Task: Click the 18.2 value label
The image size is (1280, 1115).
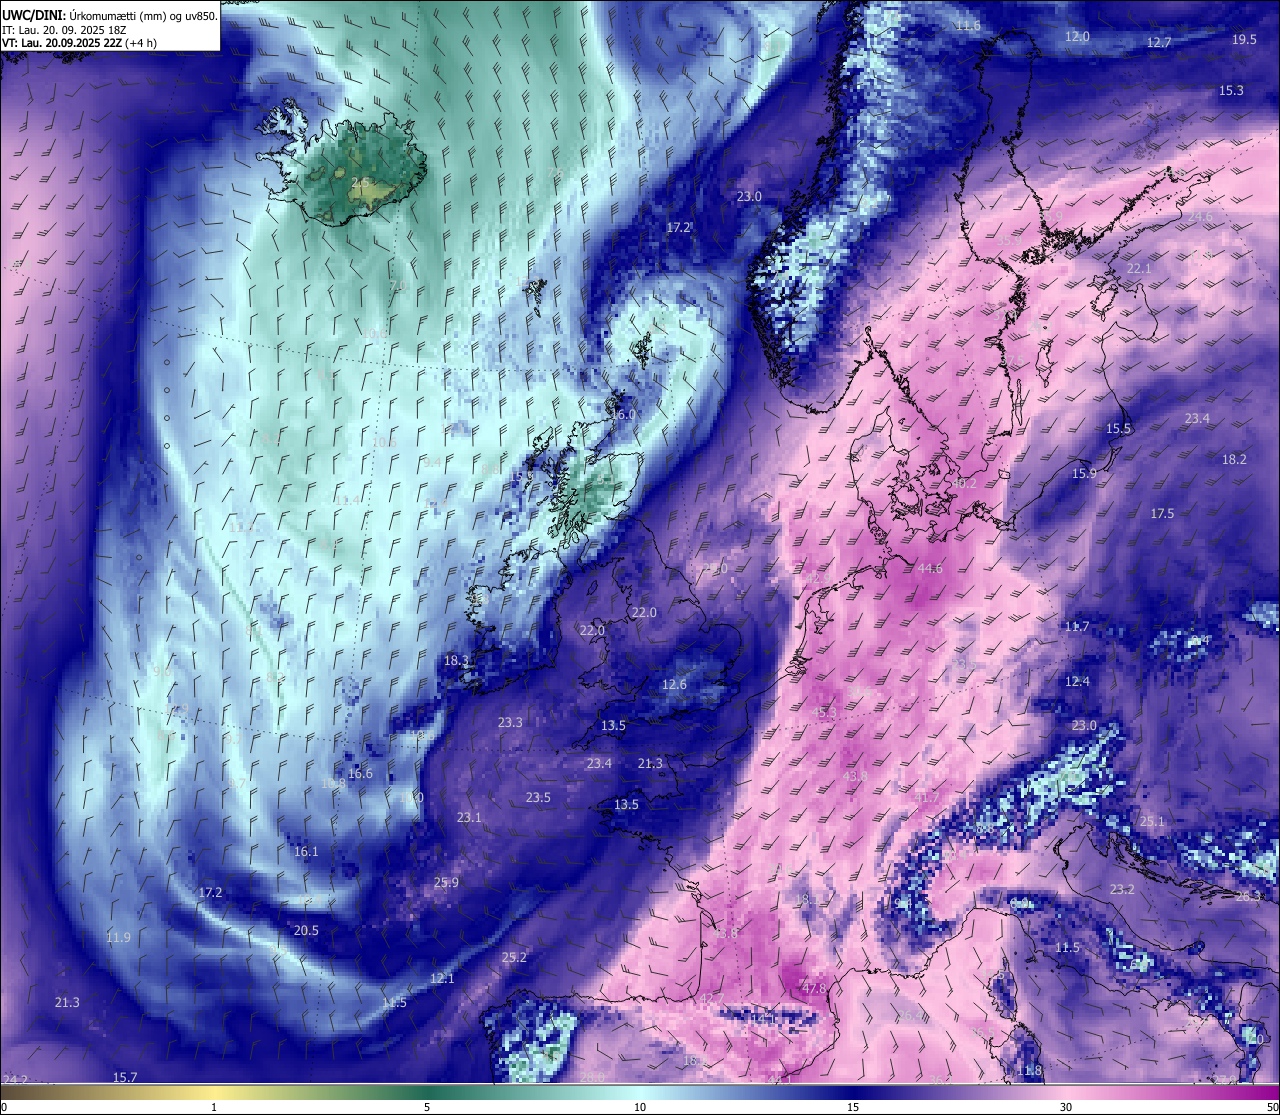Action: (x=1234, y=460)
